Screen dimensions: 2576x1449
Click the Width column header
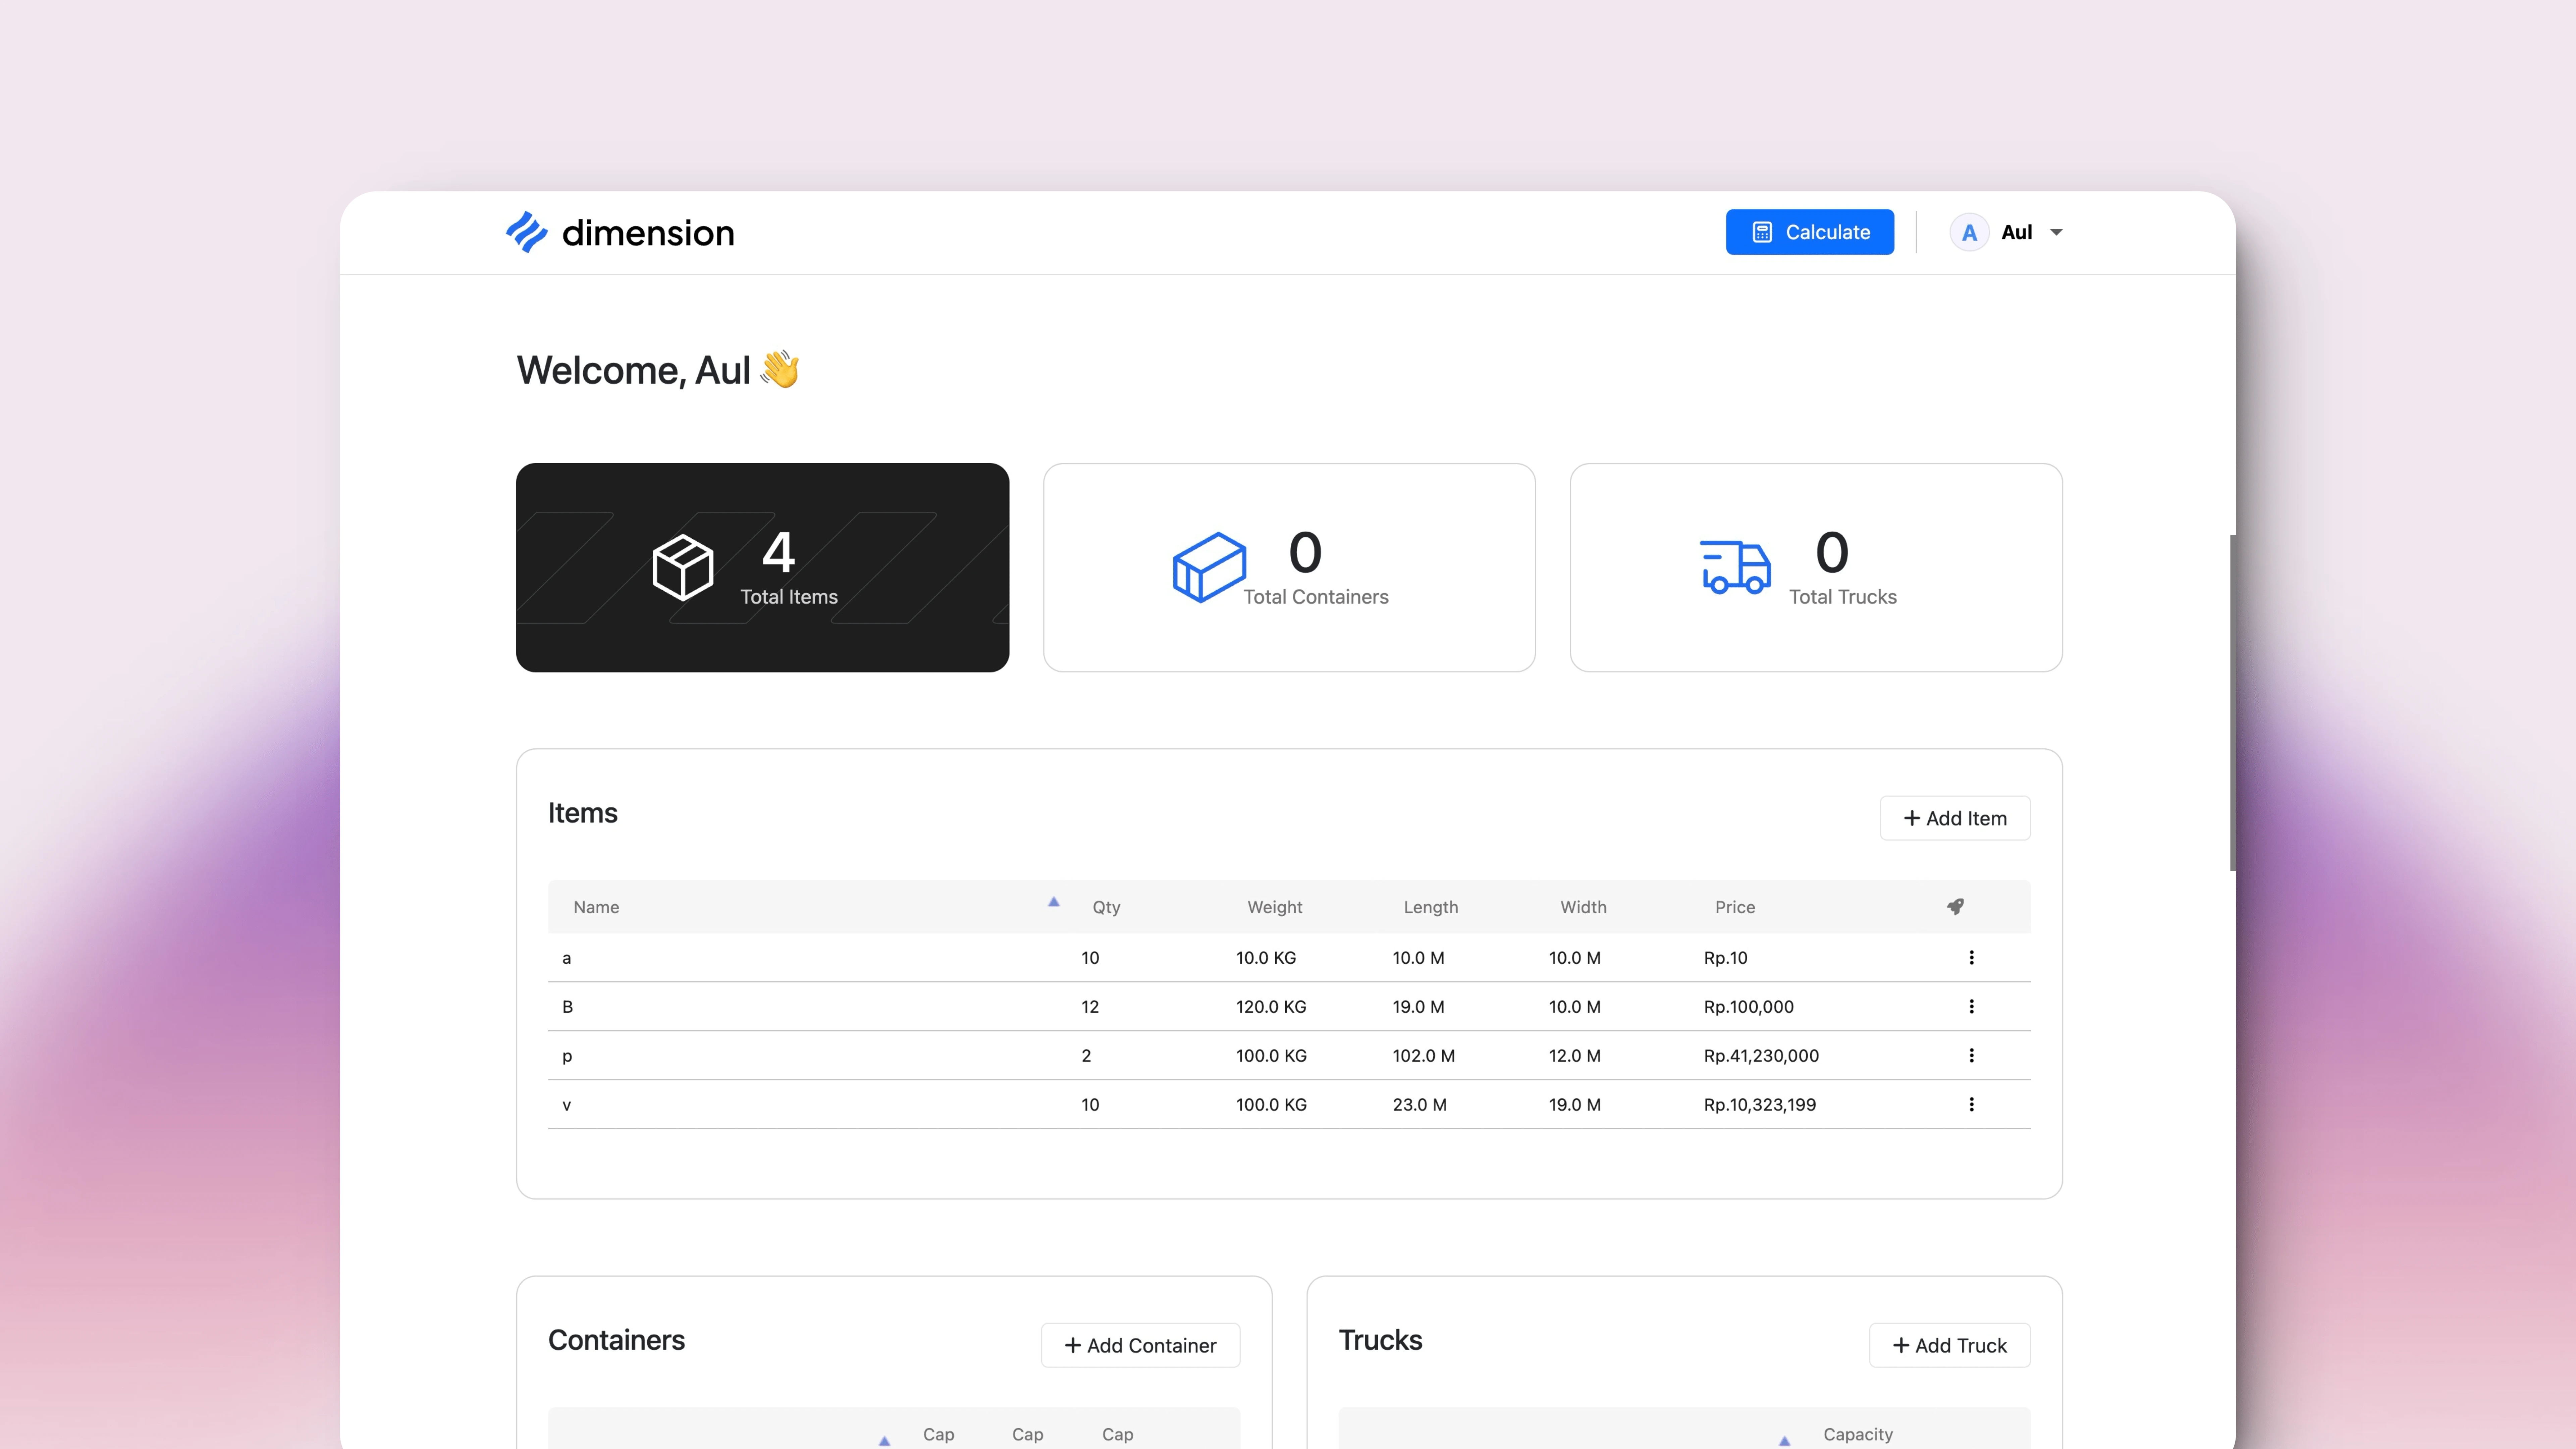click(x=1583, y=907)
